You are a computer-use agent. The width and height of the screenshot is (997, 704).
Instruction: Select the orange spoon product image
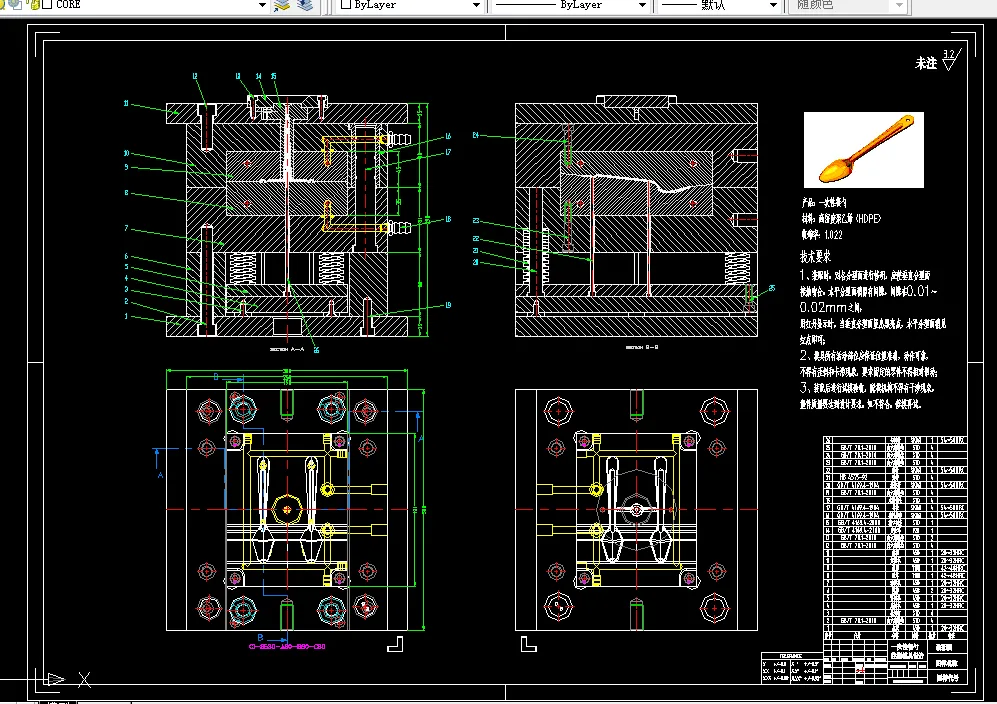click(863, 149)
